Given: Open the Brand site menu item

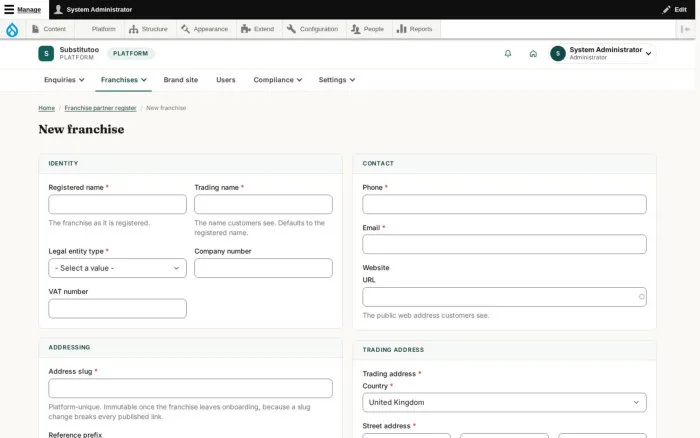Looking at the screenshot, I should click(180, 80).
